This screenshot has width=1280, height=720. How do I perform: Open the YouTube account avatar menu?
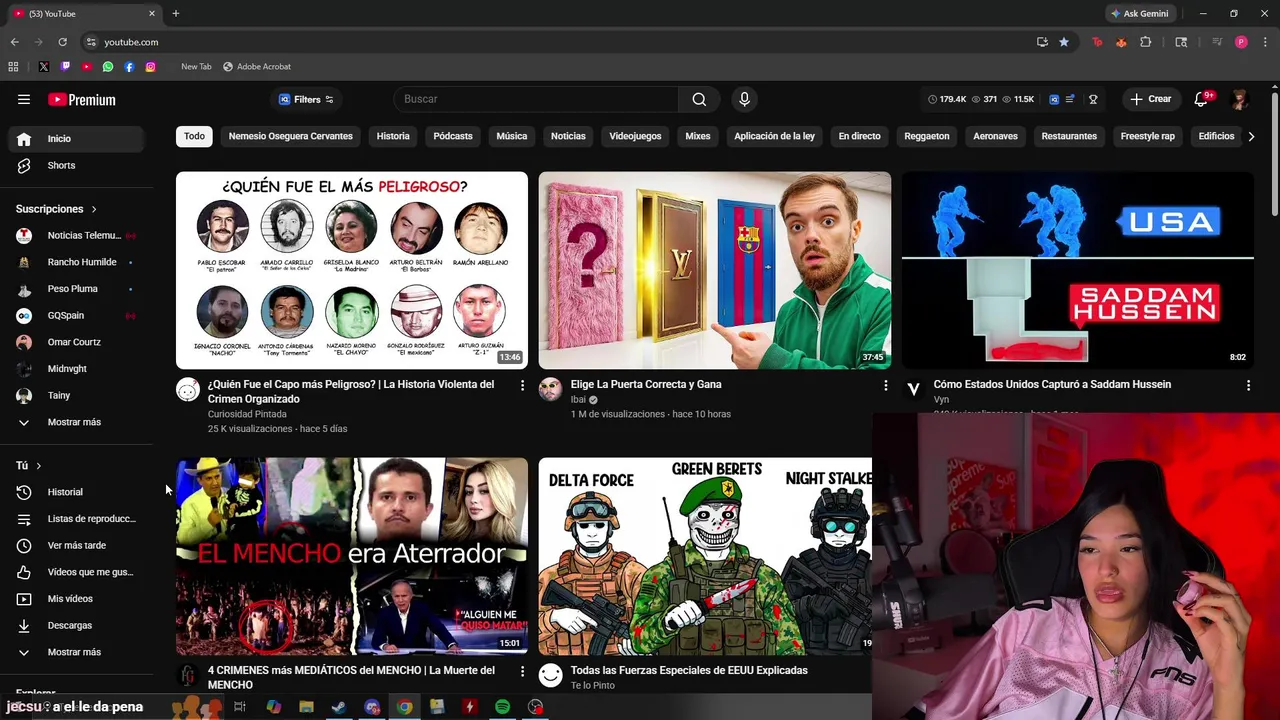[x=1240, y=99]
